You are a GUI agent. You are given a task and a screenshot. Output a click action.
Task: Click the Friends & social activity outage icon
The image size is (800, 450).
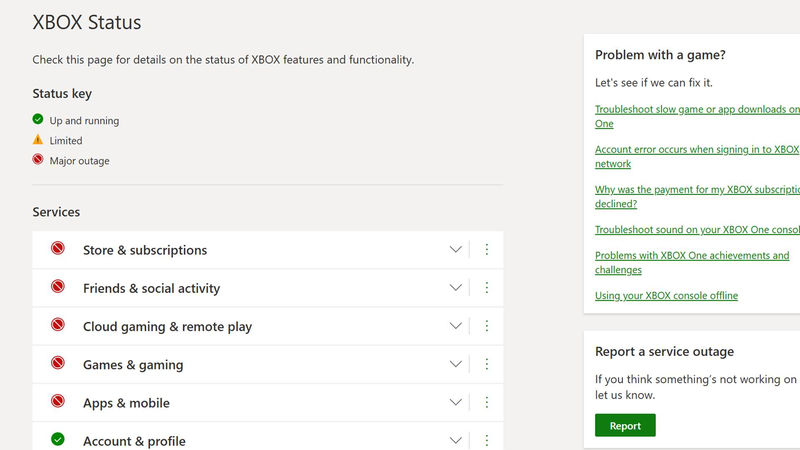[58, 287]
